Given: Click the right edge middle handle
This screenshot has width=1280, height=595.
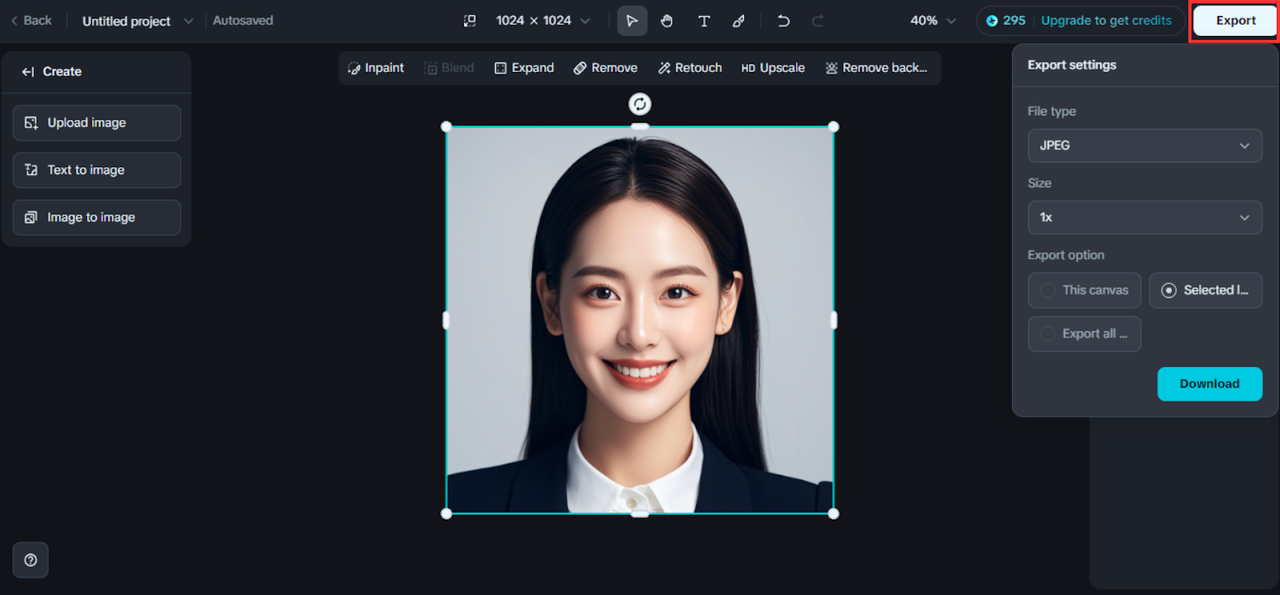Looking at the screenshot, I should click(833, 320).
